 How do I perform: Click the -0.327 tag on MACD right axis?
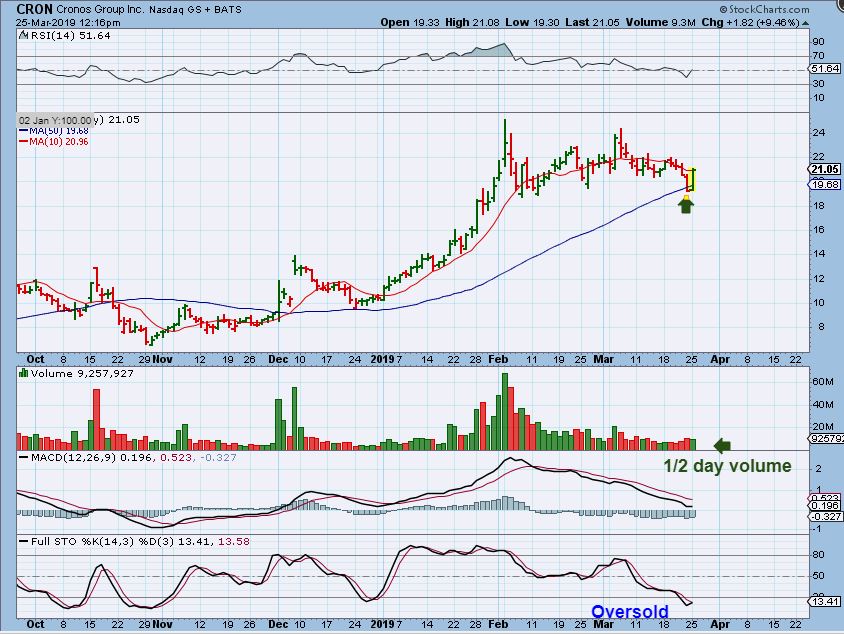(825, 516)
